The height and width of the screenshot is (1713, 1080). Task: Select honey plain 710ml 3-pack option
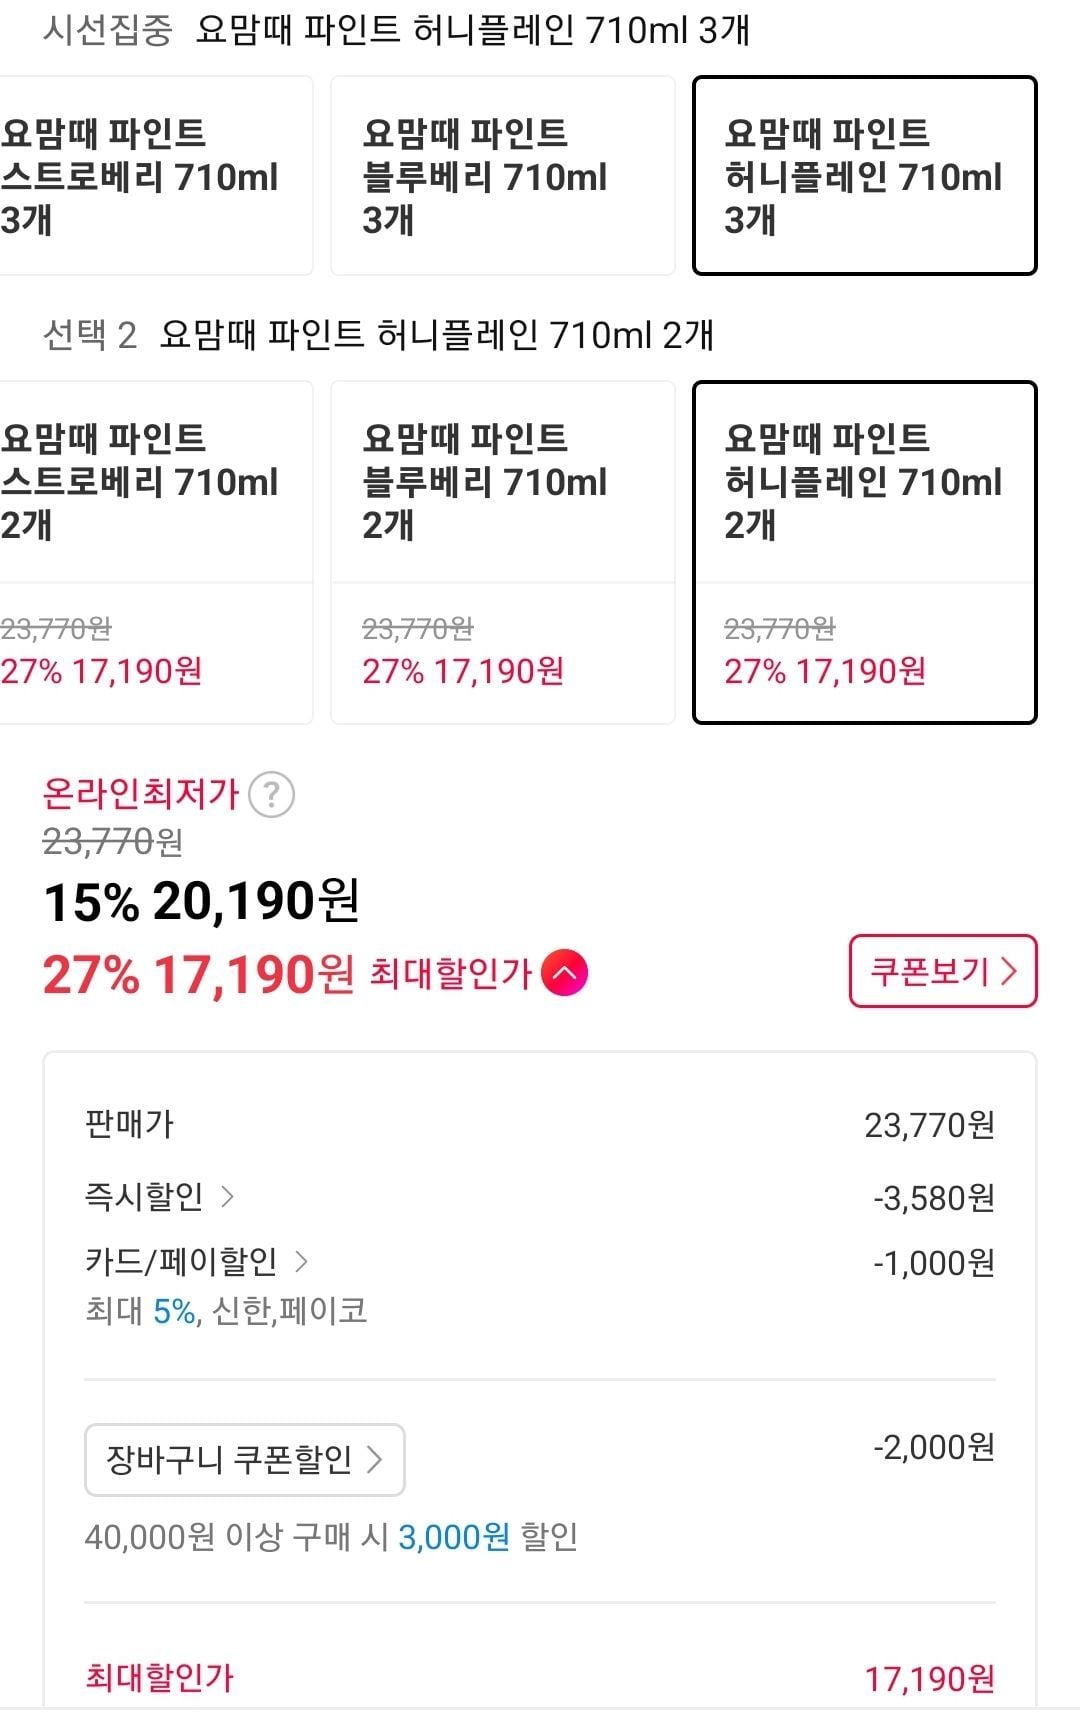864,176
